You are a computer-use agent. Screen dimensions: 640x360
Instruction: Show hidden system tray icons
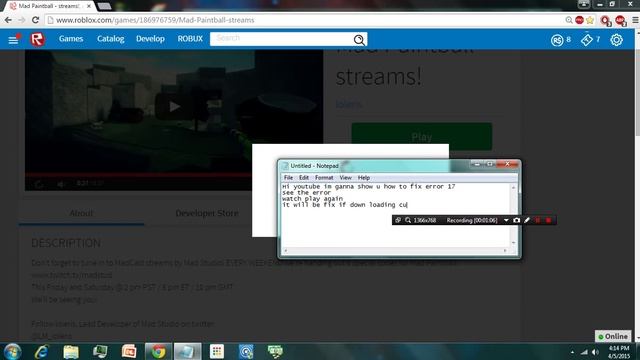click(x=572, y=352)
